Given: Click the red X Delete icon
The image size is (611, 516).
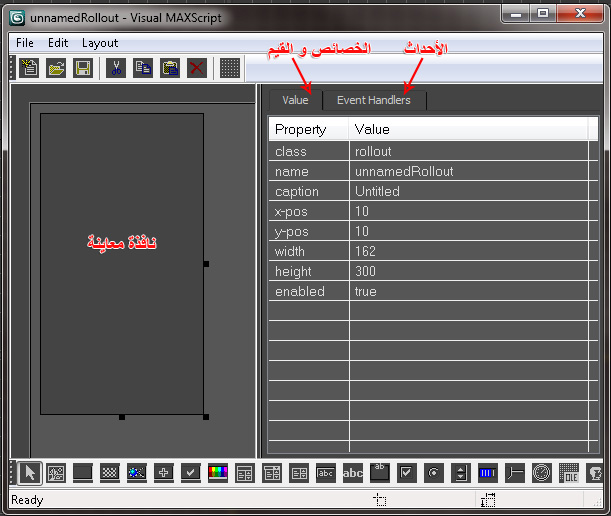Looking at the screenshot, I should (x=197, y=68).
